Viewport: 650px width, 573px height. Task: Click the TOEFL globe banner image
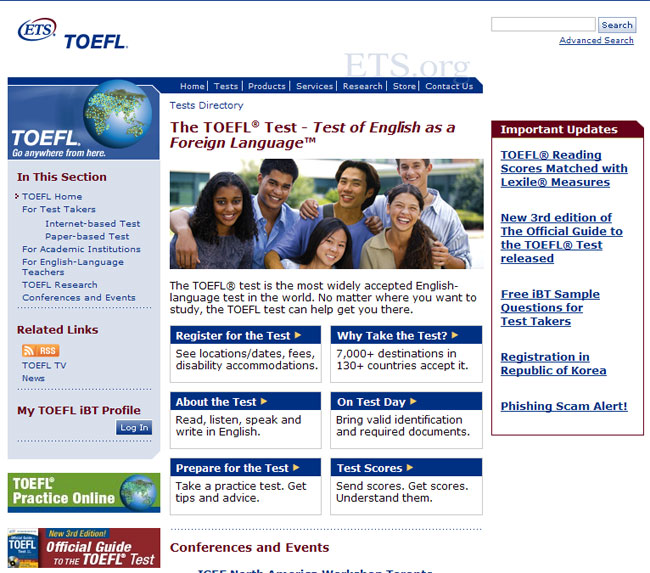point(84,119)
